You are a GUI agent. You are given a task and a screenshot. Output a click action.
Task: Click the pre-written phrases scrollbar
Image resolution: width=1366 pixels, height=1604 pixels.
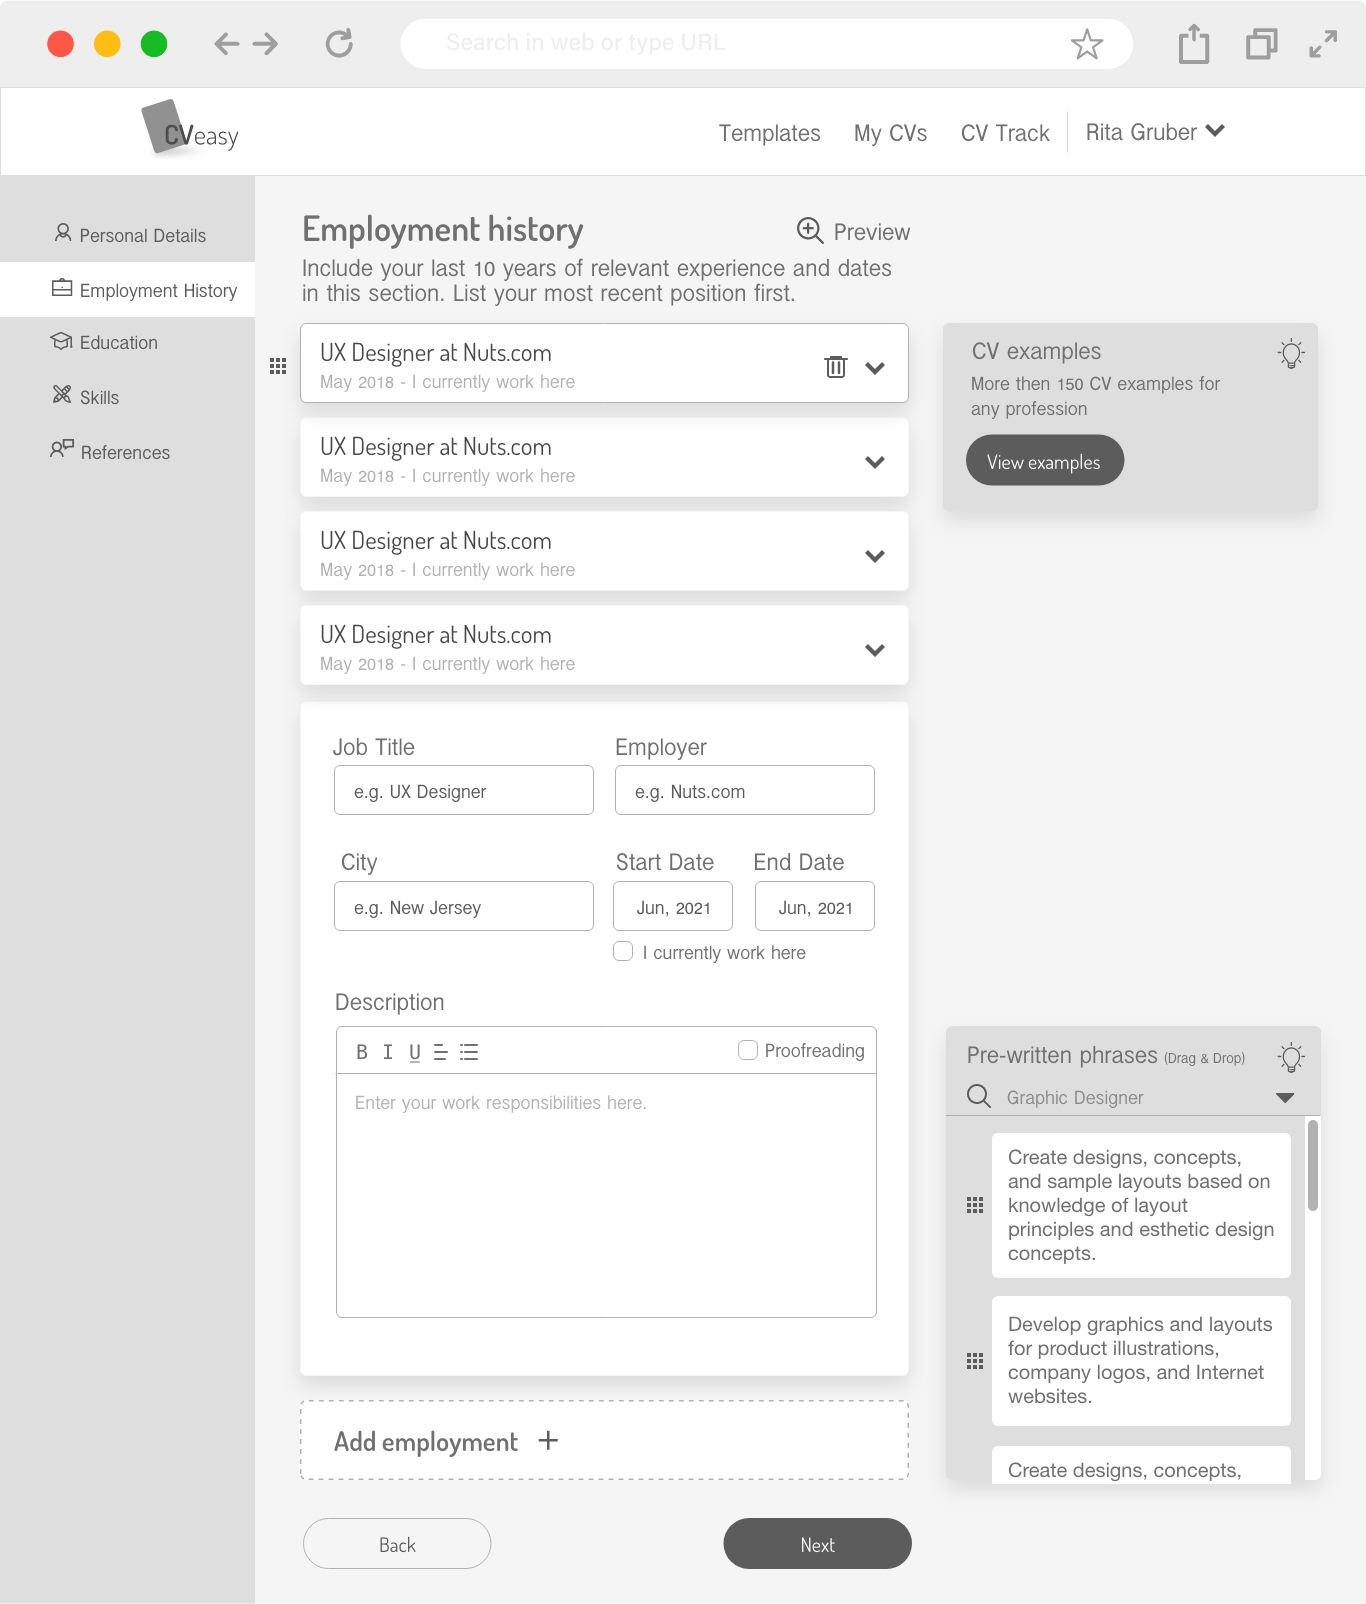point(1312,1166)
